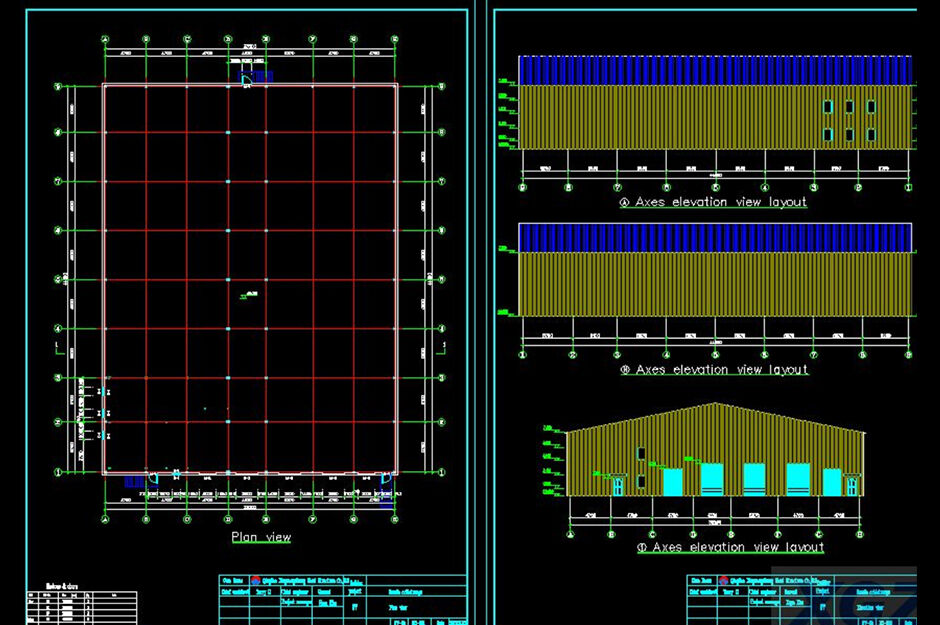Click the roof ridge peak of the gable elevation
This screenshot has width=940, height=625.
(715, 404)
